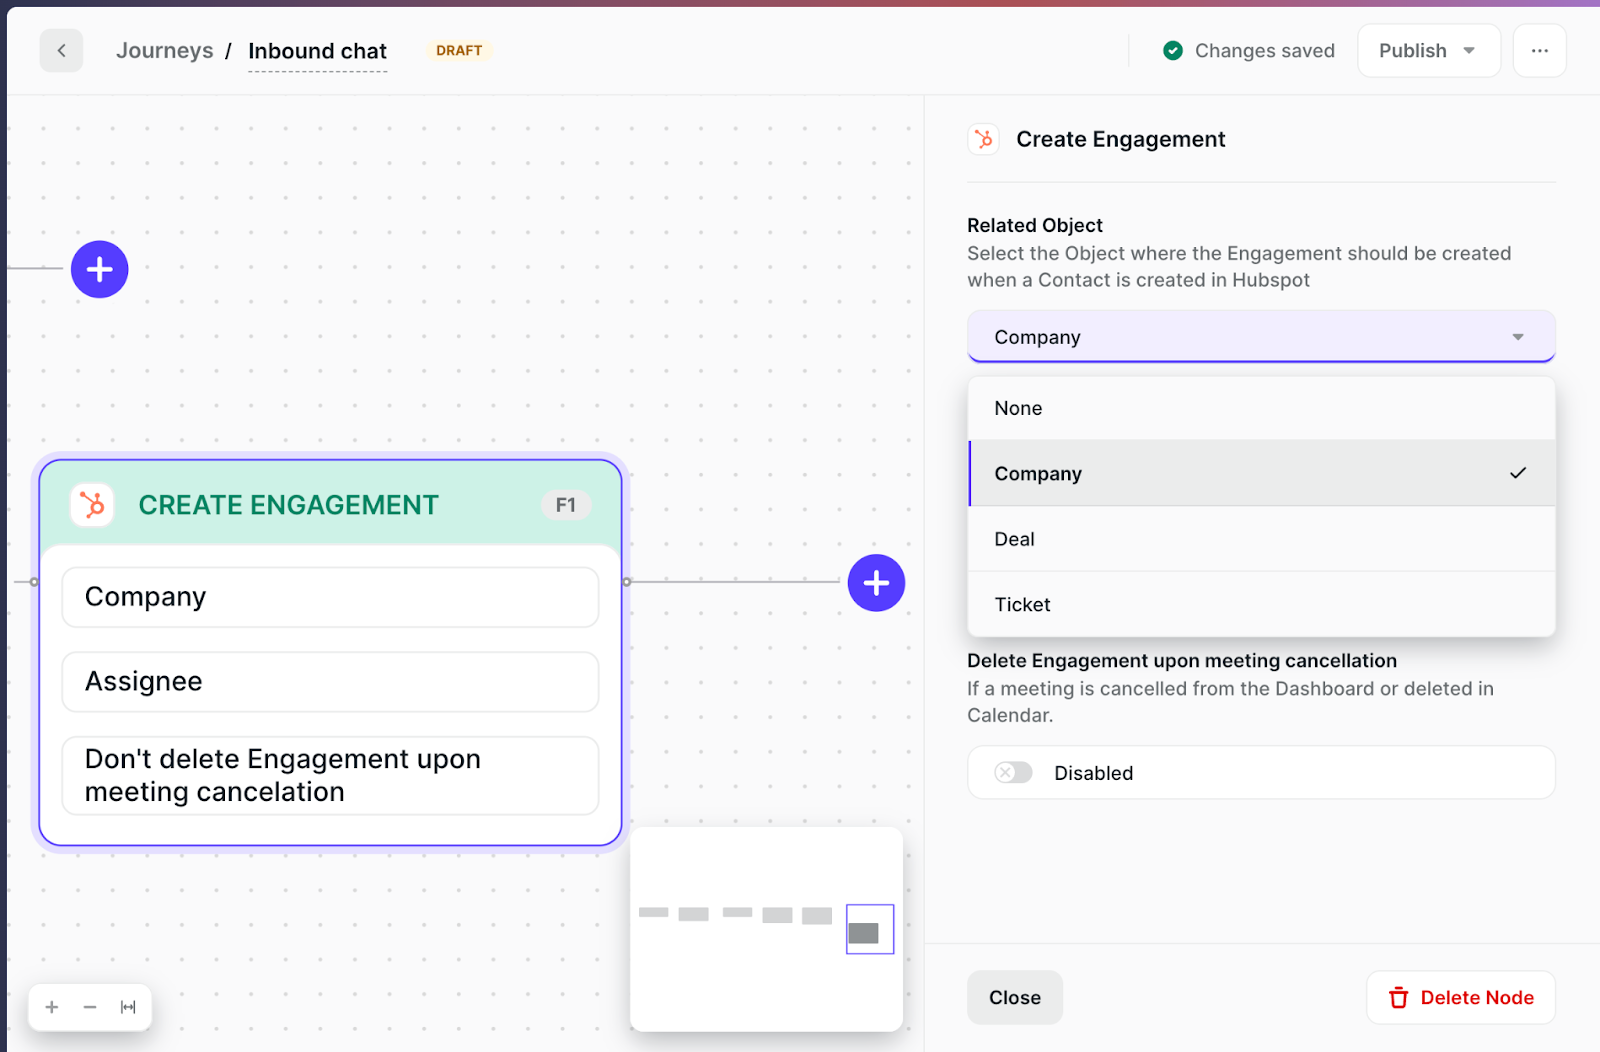Close the Create Engagement panel

(1014, 997)
